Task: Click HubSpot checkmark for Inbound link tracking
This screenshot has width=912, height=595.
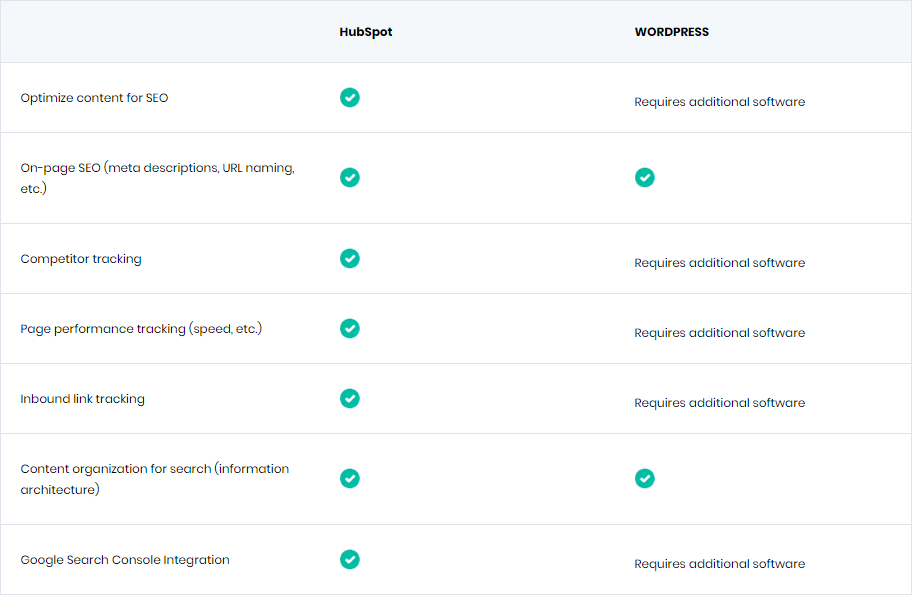Action: [350, 398]
